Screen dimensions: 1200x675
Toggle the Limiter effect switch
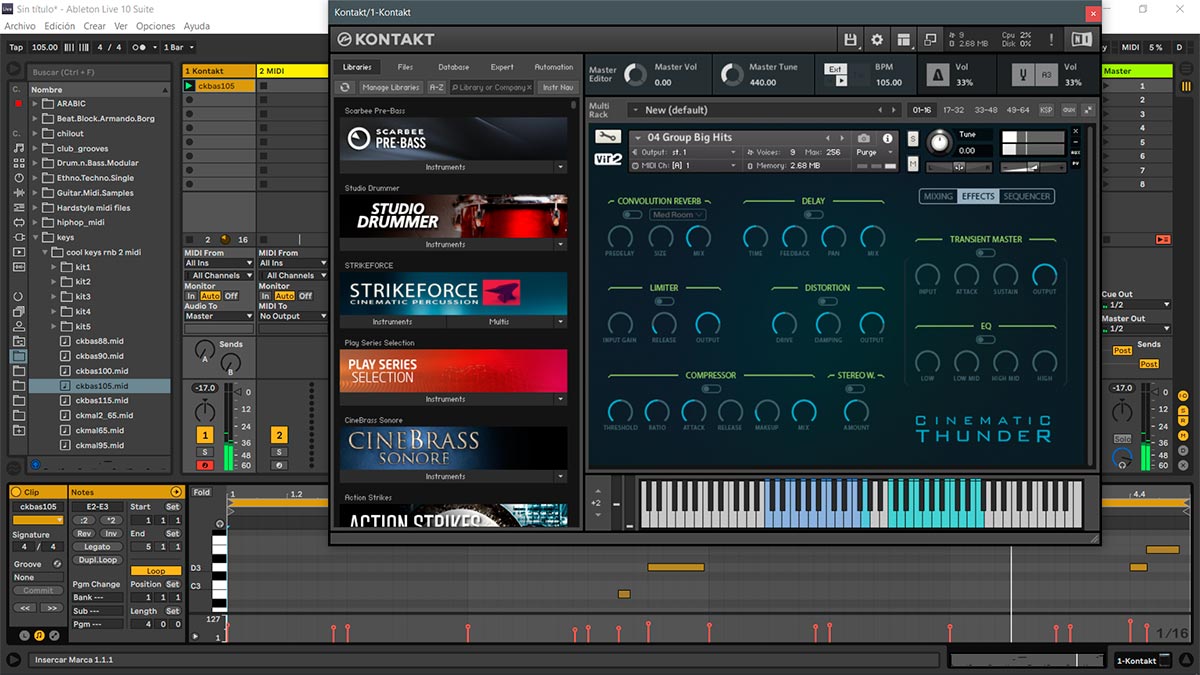(664, 301)
